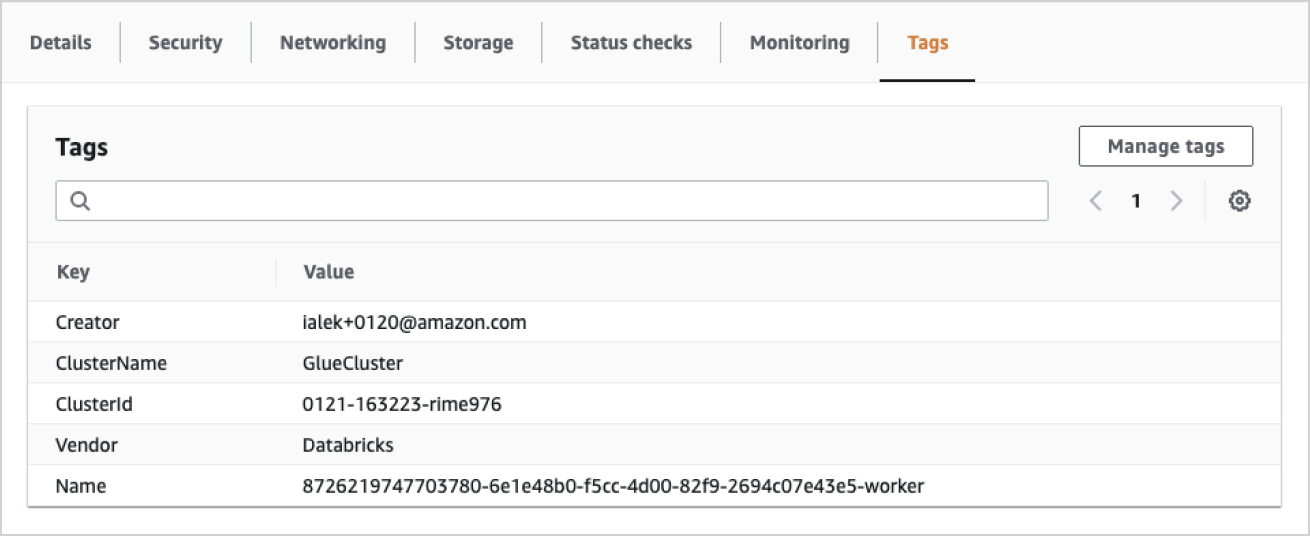
Task: Click page number 1 indicator
Action: click(1136, 201)
